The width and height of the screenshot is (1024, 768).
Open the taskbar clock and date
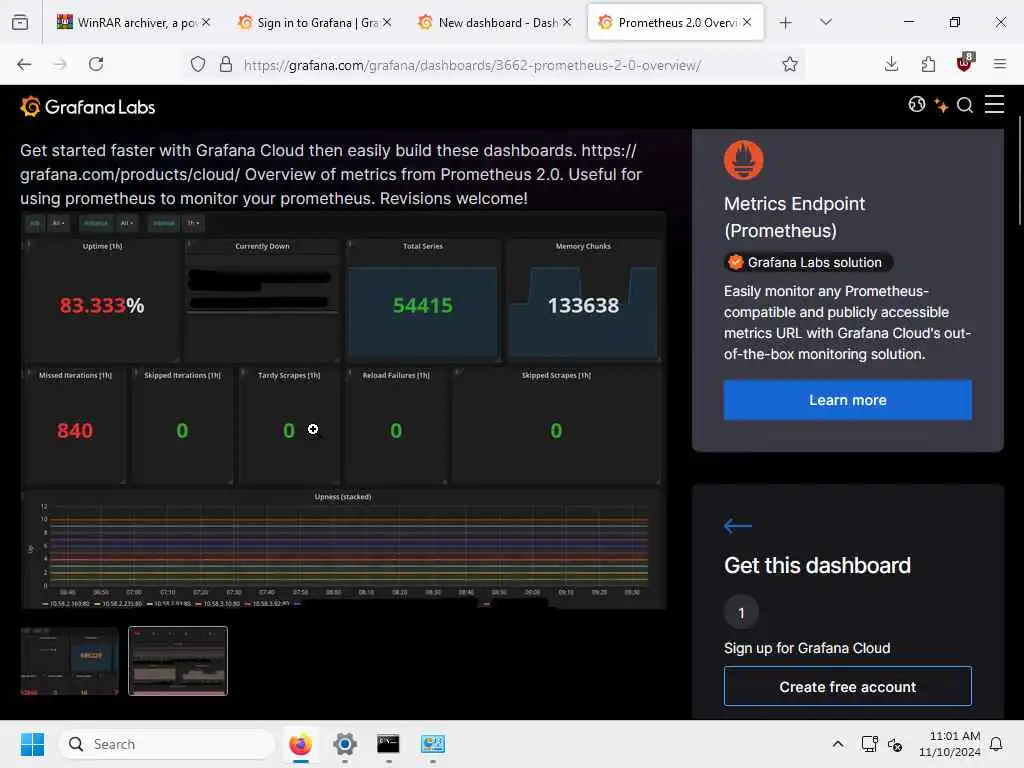coord(949,744)
